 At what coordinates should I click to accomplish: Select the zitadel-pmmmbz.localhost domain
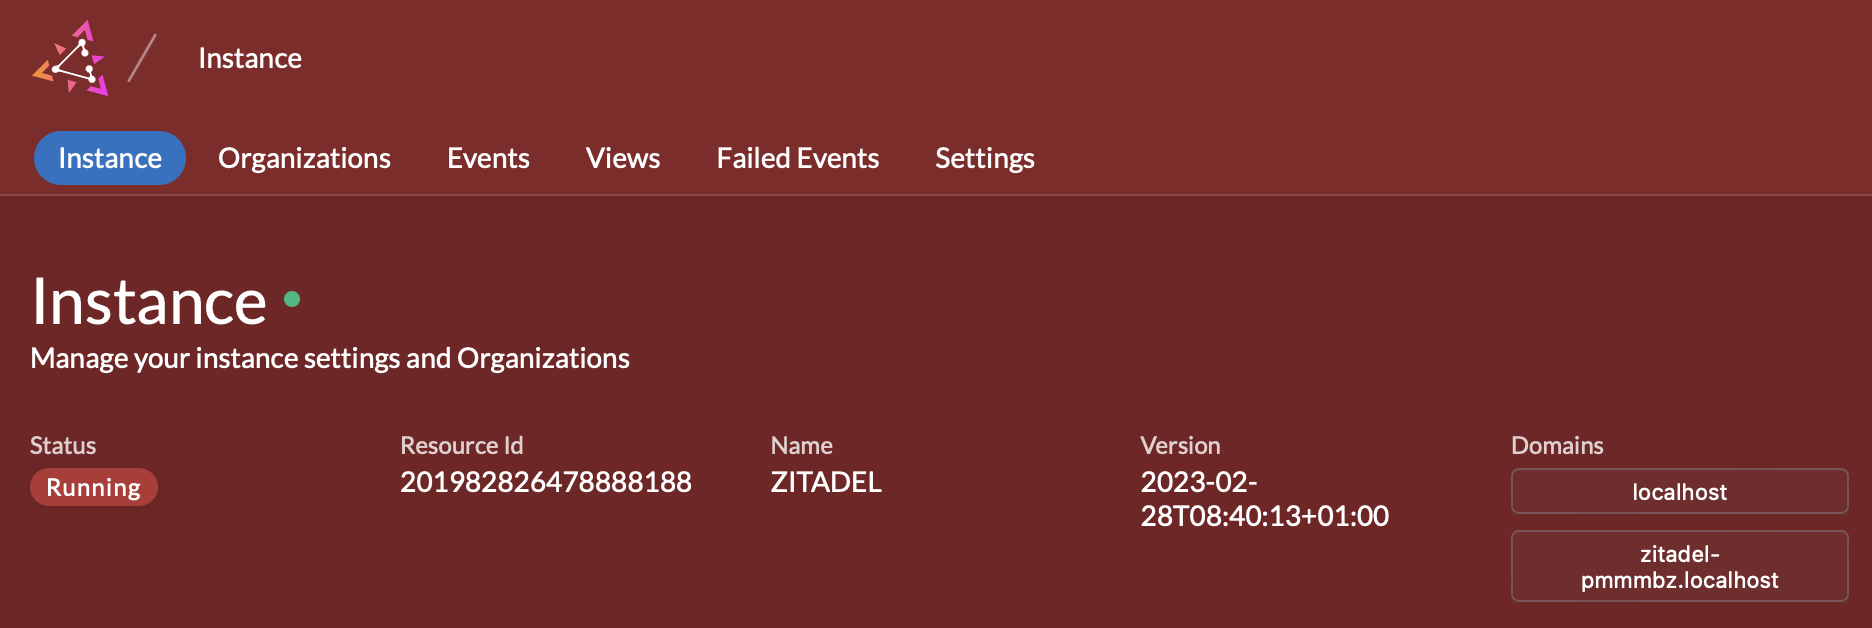pos(1679,566)
